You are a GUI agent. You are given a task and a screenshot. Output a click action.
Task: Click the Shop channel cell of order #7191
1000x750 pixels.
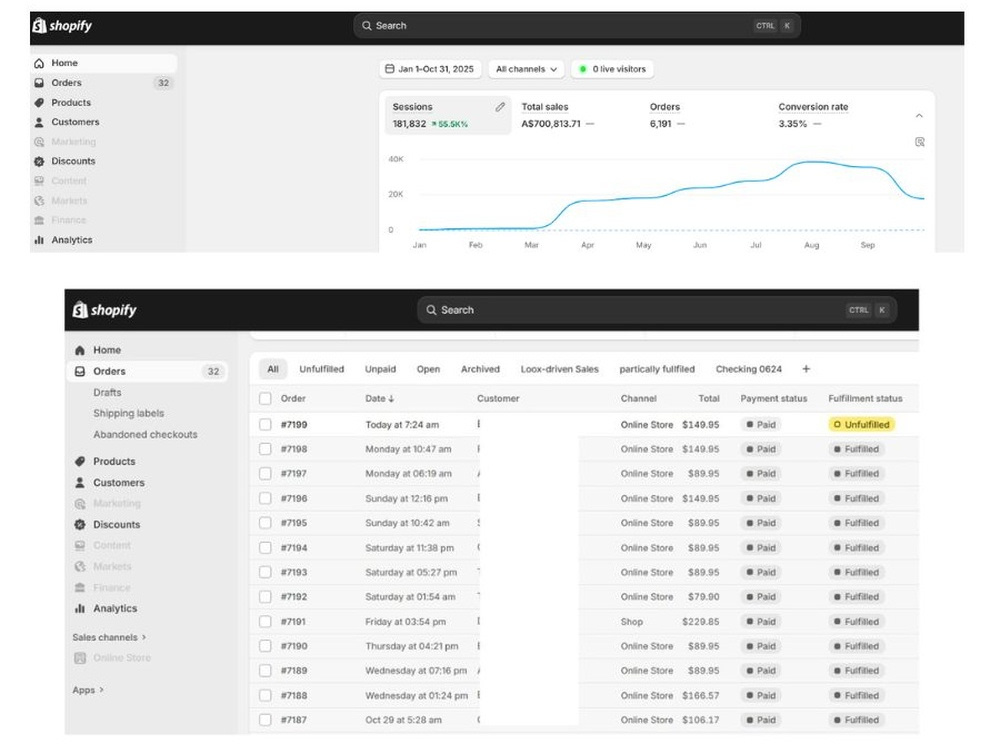632,622
